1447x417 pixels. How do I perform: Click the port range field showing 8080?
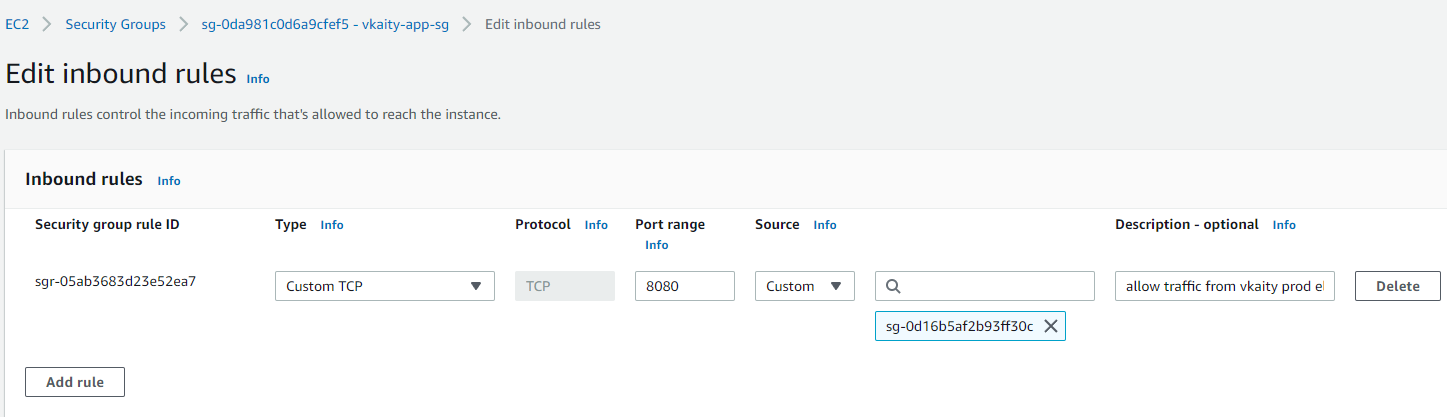coord(685,286)
